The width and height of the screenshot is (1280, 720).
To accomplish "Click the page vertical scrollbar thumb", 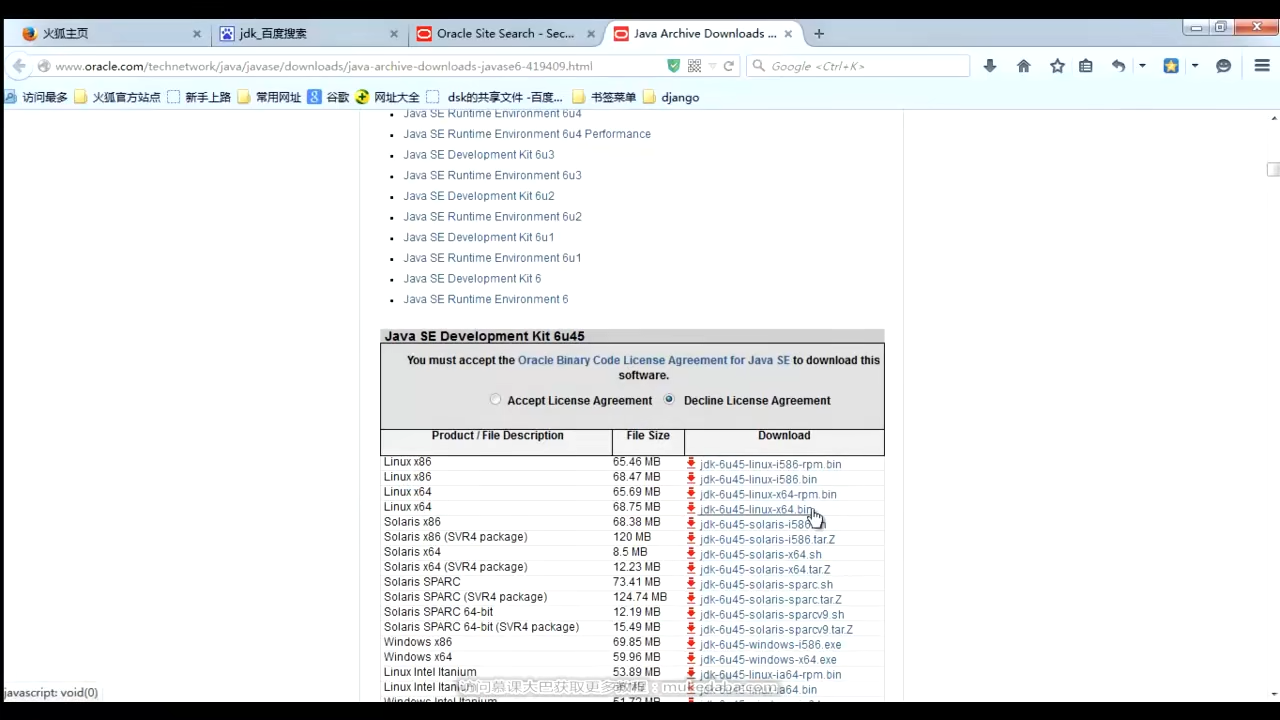I will tap(1272, 169).
